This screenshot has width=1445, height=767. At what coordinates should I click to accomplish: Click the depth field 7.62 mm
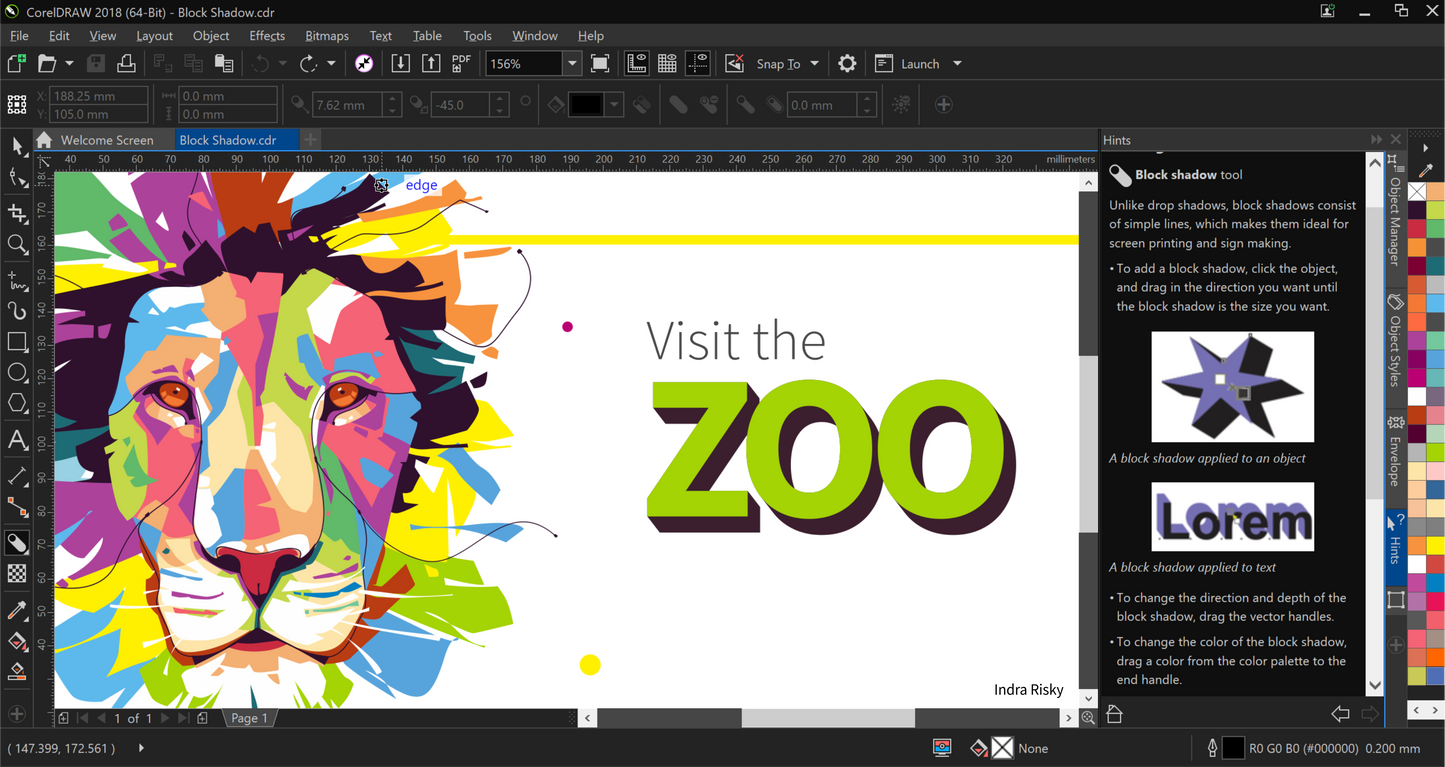346,104
